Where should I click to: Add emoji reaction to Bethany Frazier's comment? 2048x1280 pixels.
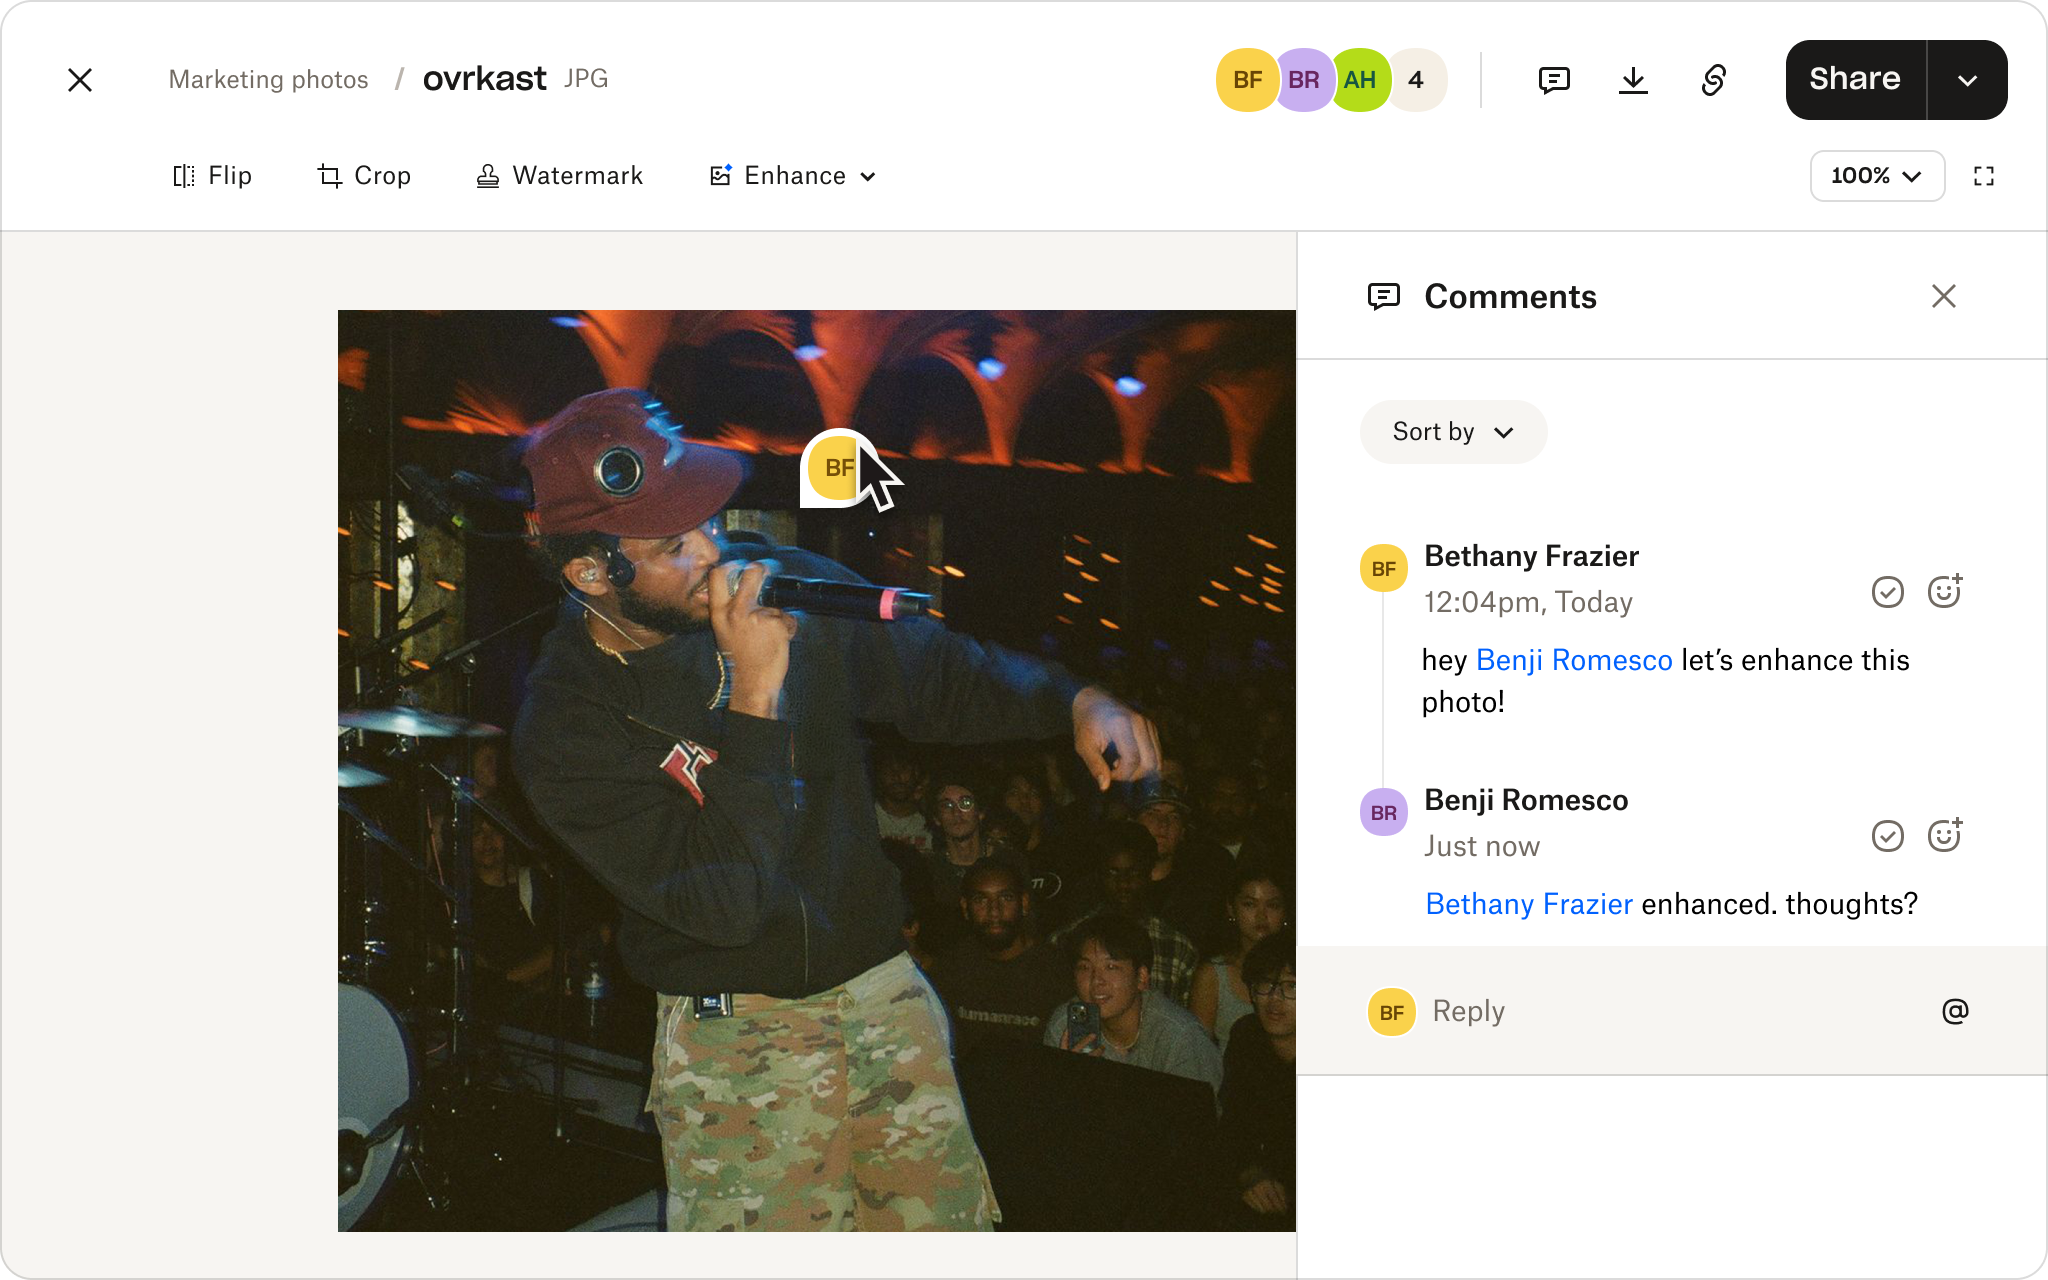[1945, 591]
